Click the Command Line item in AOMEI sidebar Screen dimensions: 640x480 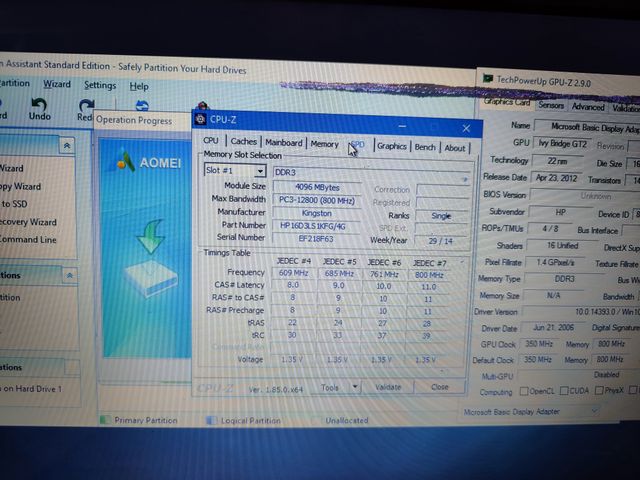coord(28,240)
